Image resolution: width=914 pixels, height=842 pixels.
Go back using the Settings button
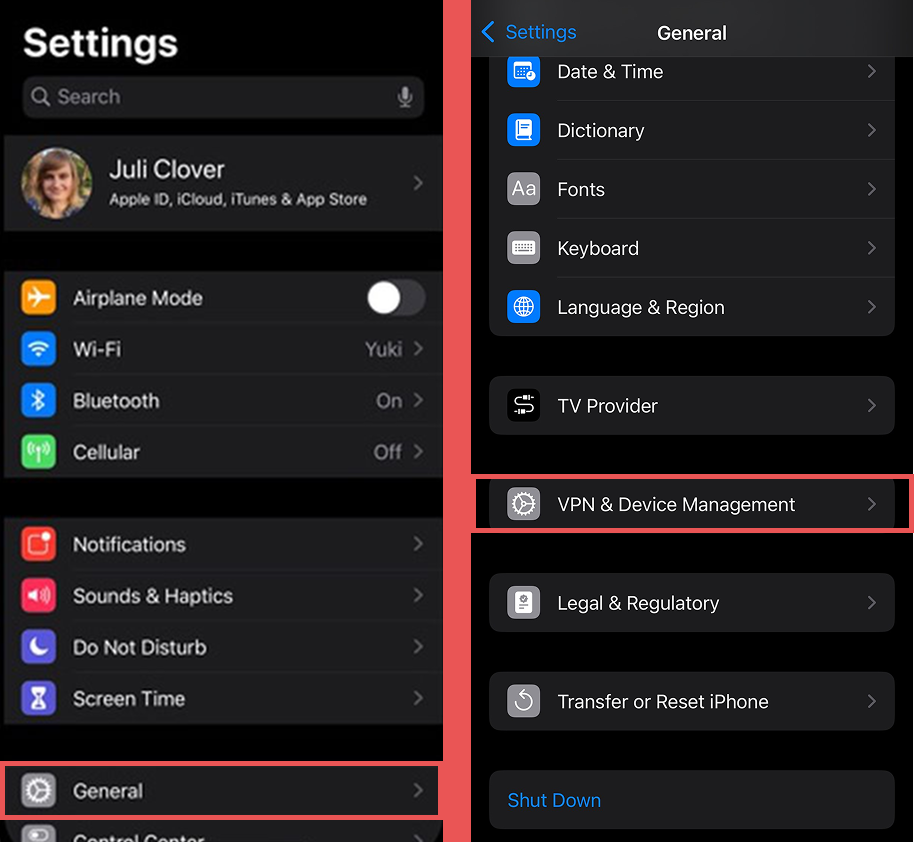529,33
